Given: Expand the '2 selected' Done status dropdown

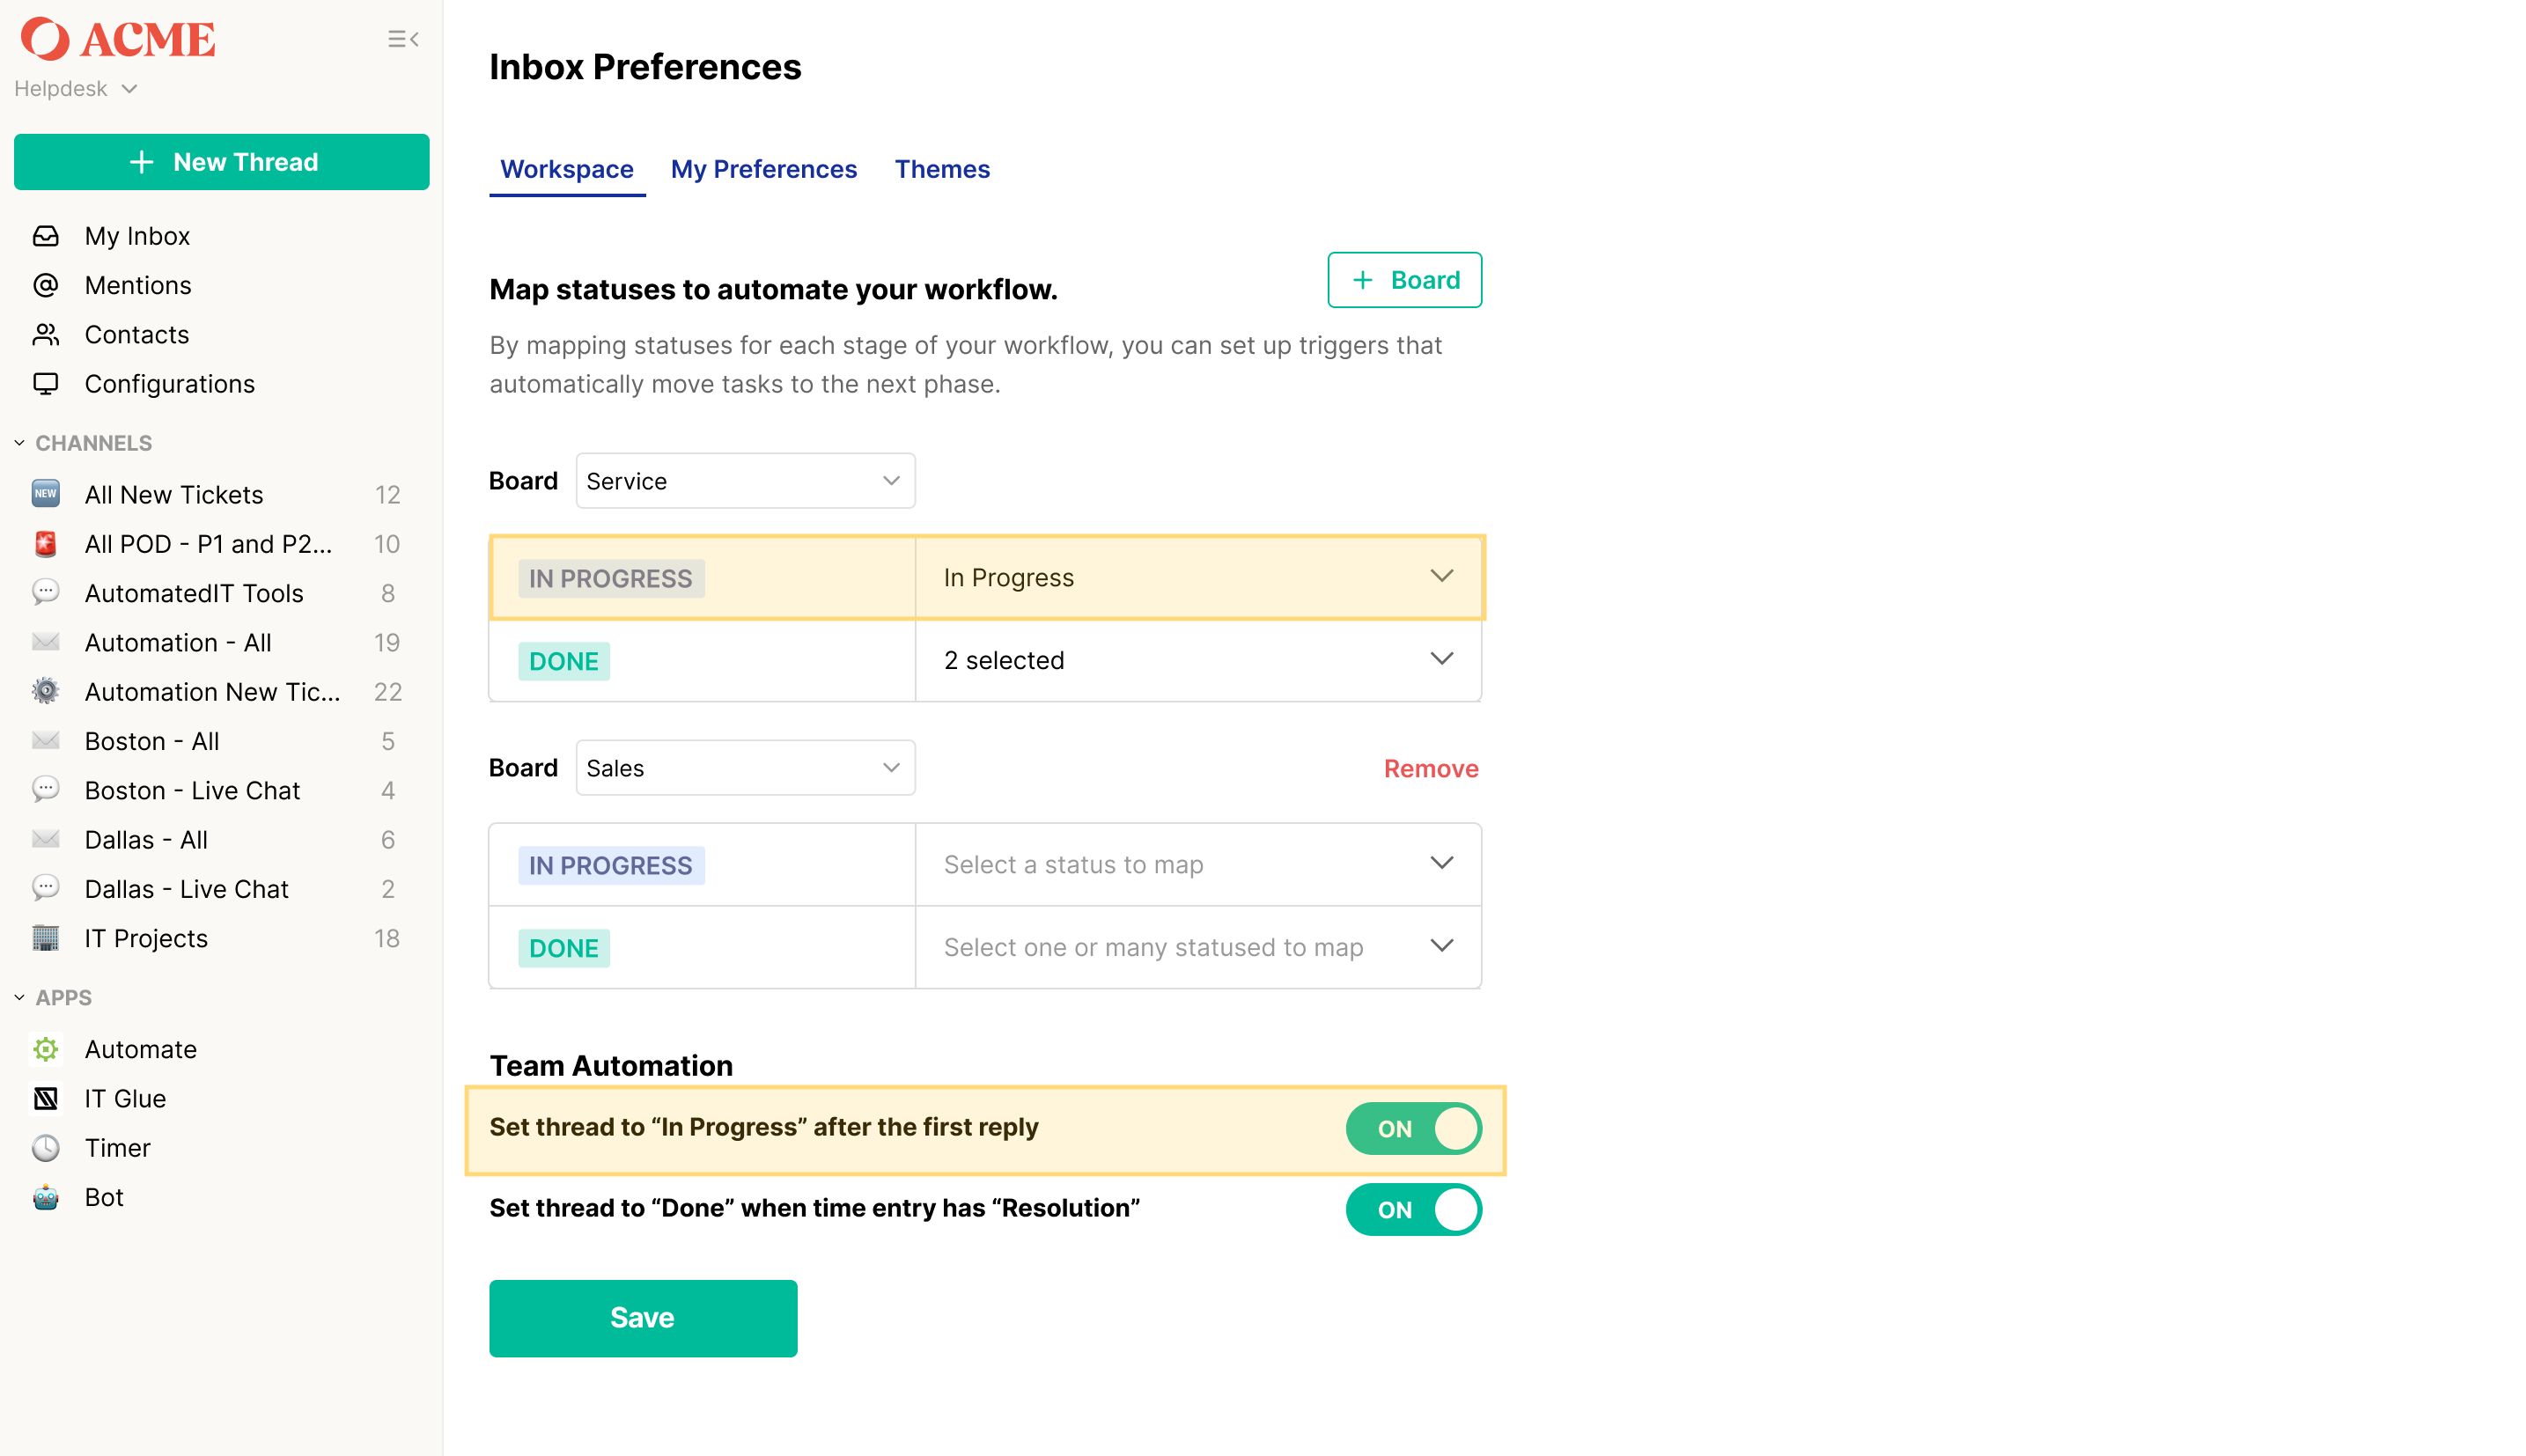Looking at the screenshot, I should point(1198,660).
